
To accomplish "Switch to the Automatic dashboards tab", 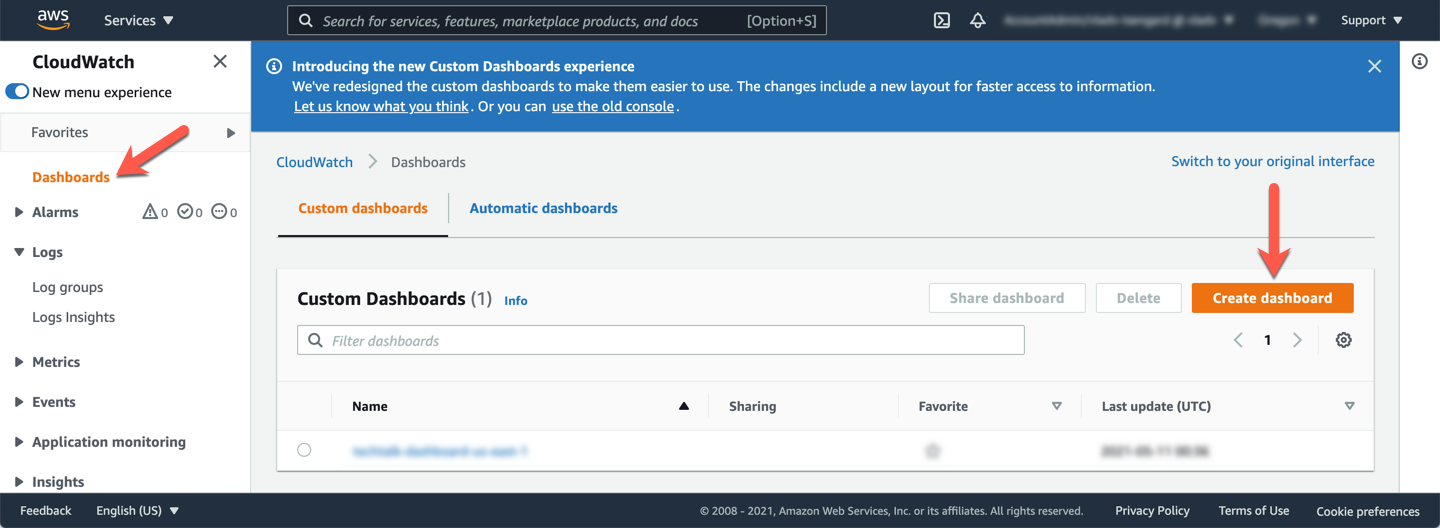I will pos(543,208).
